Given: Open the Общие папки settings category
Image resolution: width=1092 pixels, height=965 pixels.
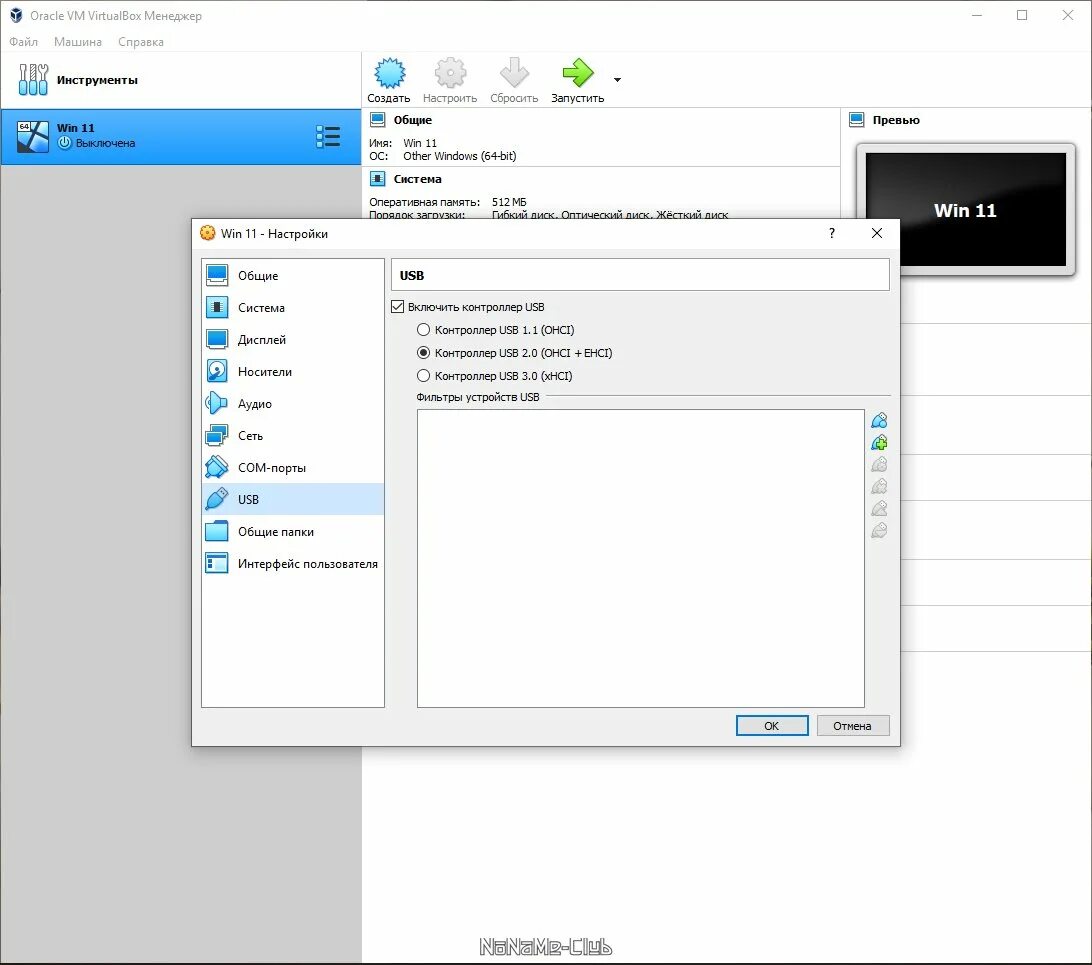Looking at the screenshot, I should [x=293, y=532].
